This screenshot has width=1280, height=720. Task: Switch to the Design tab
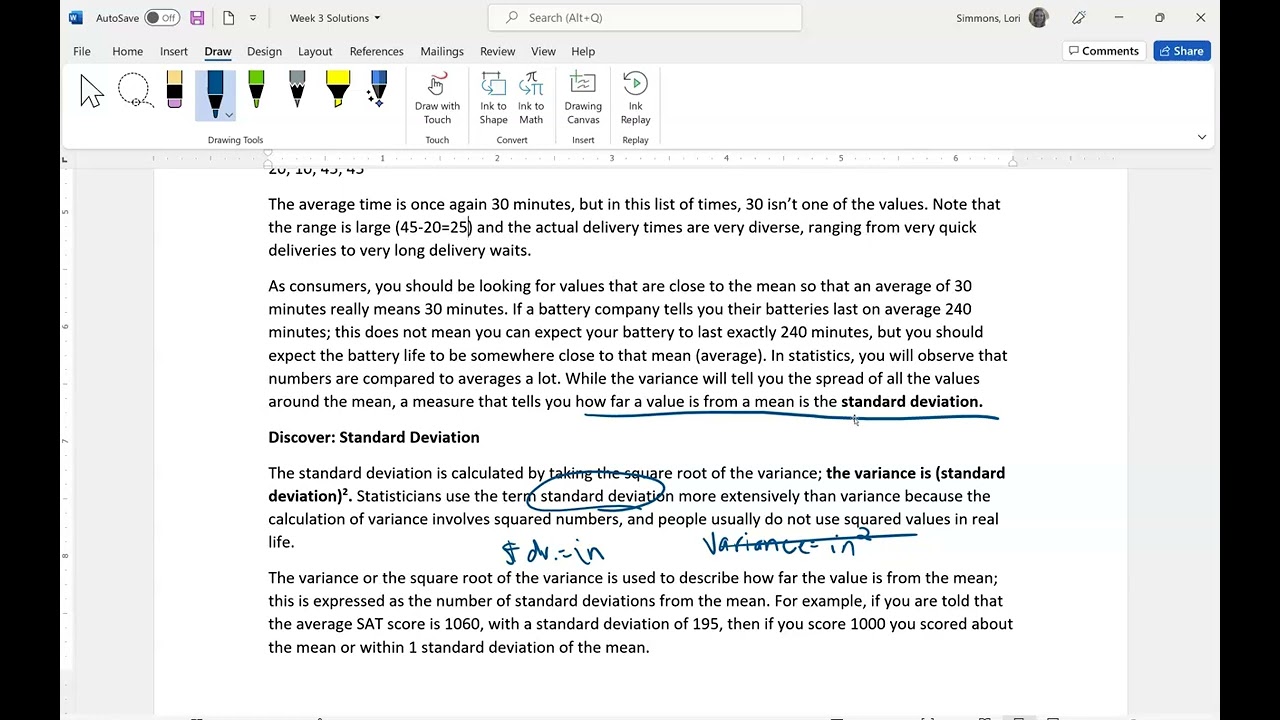tap(265, 51)
